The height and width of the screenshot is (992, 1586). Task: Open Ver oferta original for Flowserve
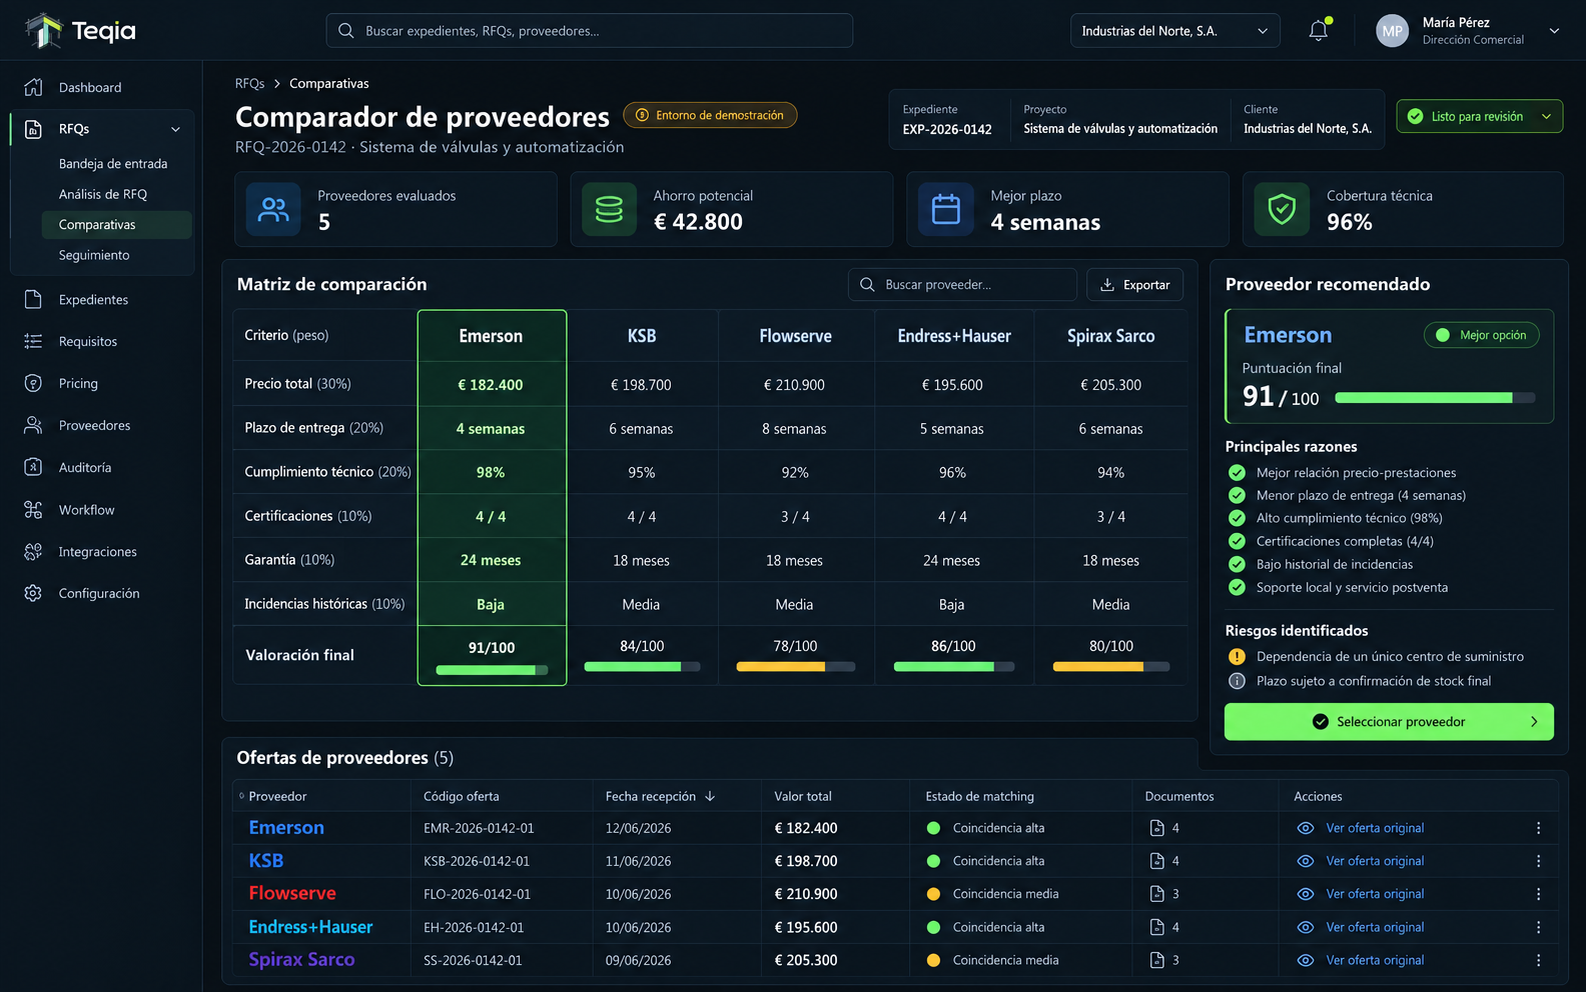1375,894
